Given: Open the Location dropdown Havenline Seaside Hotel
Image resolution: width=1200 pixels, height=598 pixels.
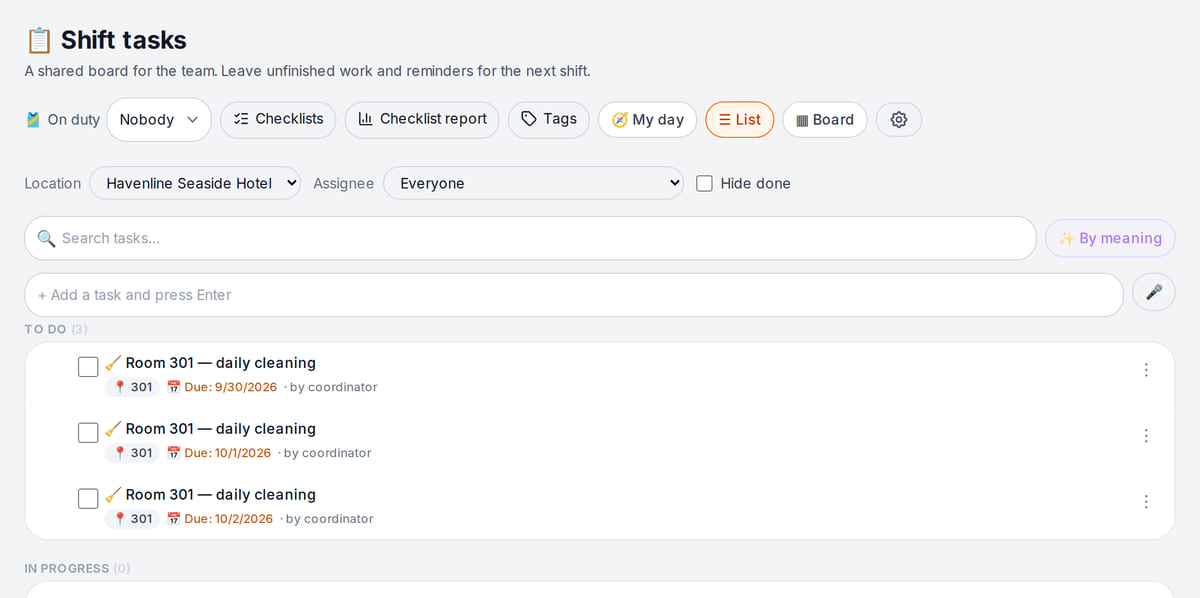Looking at the screenshot, I should [x=195, y=183].
